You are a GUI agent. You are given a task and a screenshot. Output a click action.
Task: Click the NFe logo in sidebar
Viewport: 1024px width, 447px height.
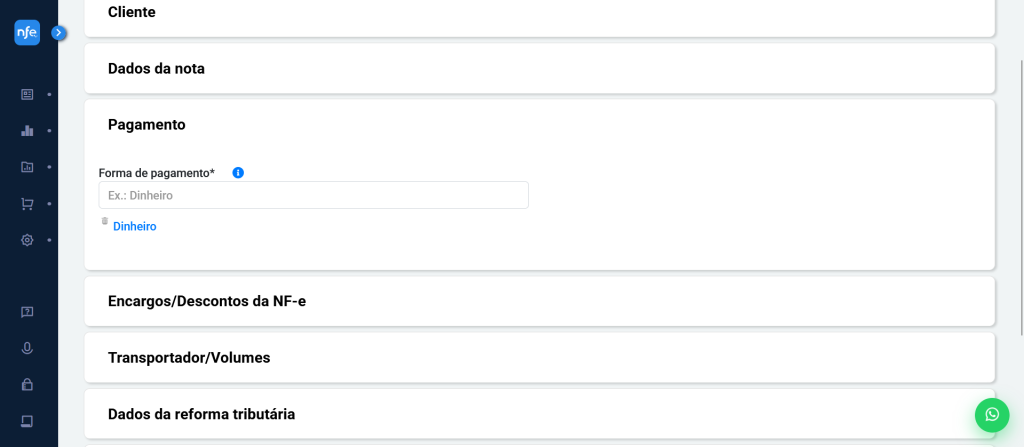[x=27, y=33]
